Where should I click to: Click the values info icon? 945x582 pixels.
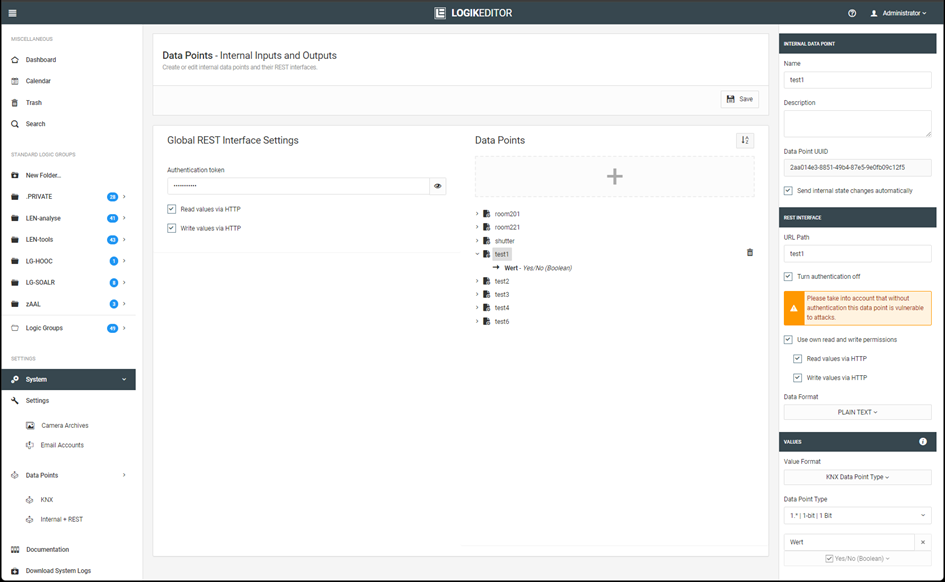[x=922, y=441]
